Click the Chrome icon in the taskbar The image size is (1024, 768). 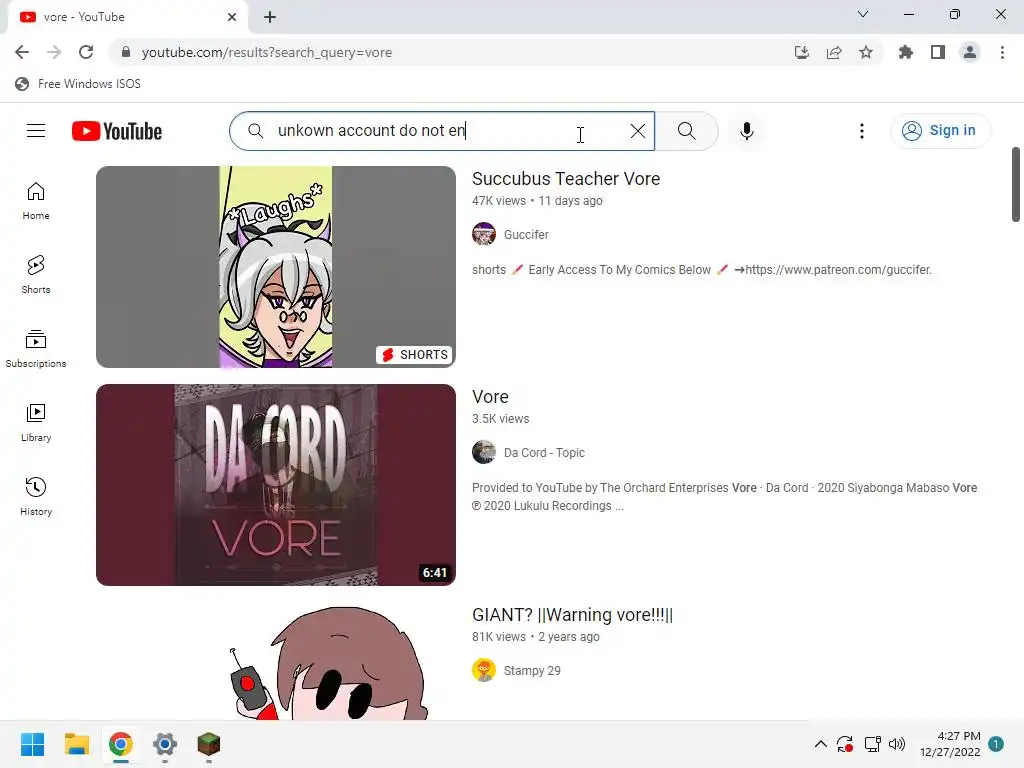pos(120,744)
